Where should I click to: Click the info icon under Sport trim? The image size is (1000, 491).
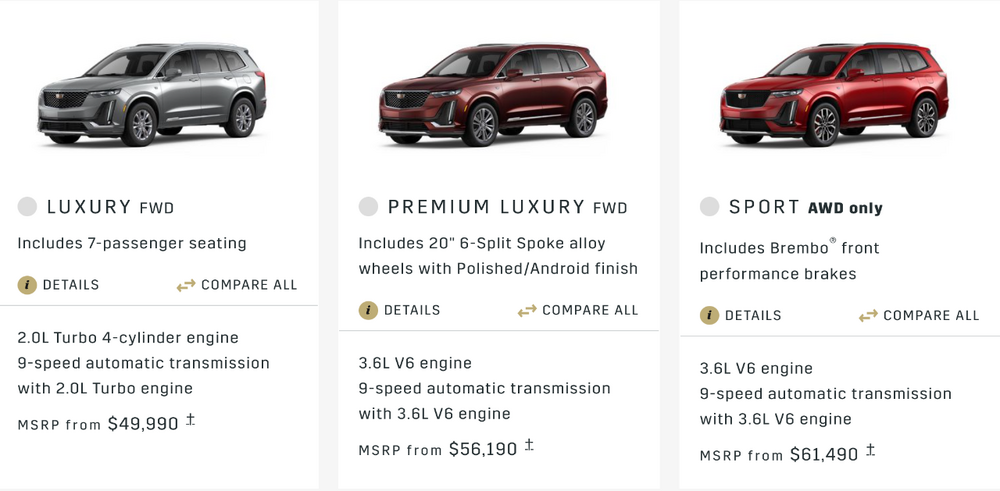709,315
